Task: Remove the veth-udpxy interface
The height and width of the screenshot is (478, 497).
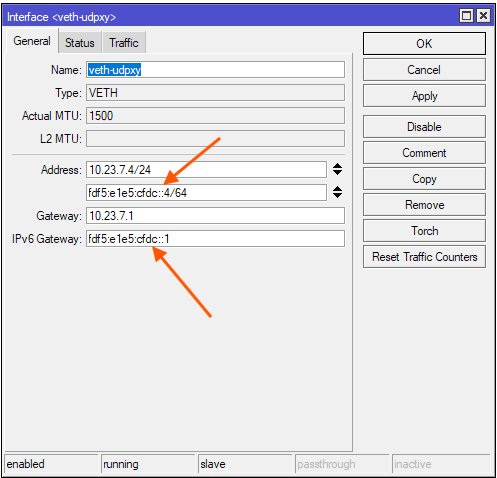Action: pyautogui.click(x=424, y=205)
